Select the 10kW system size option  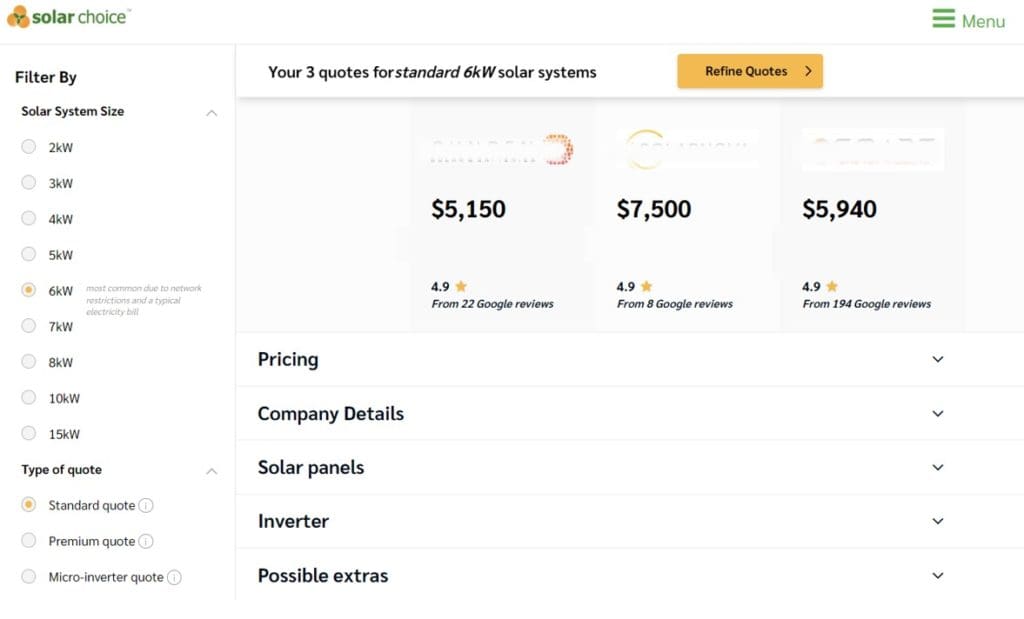(29, 398)
